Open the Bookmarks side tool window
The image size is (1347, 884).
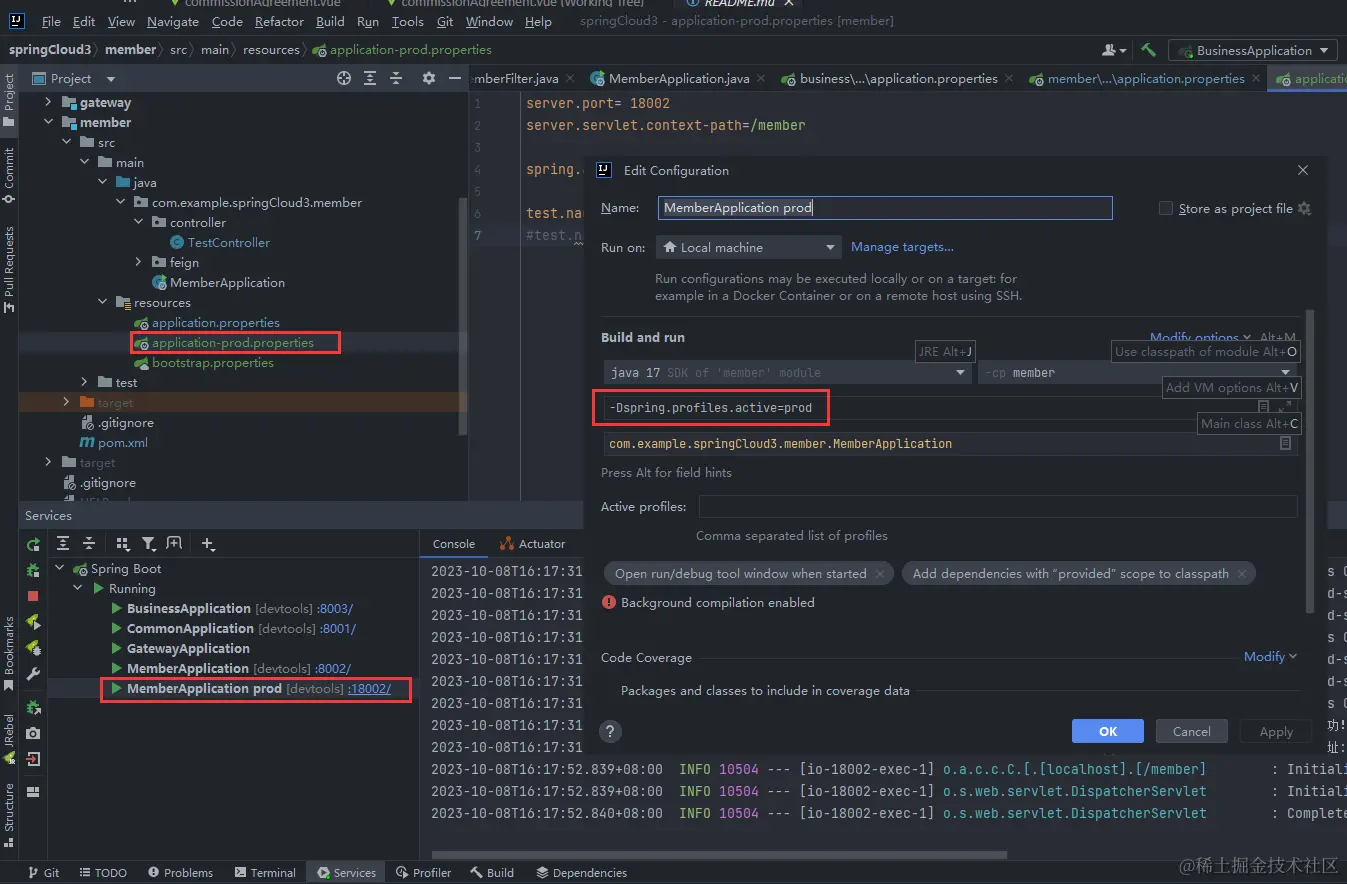9,654
